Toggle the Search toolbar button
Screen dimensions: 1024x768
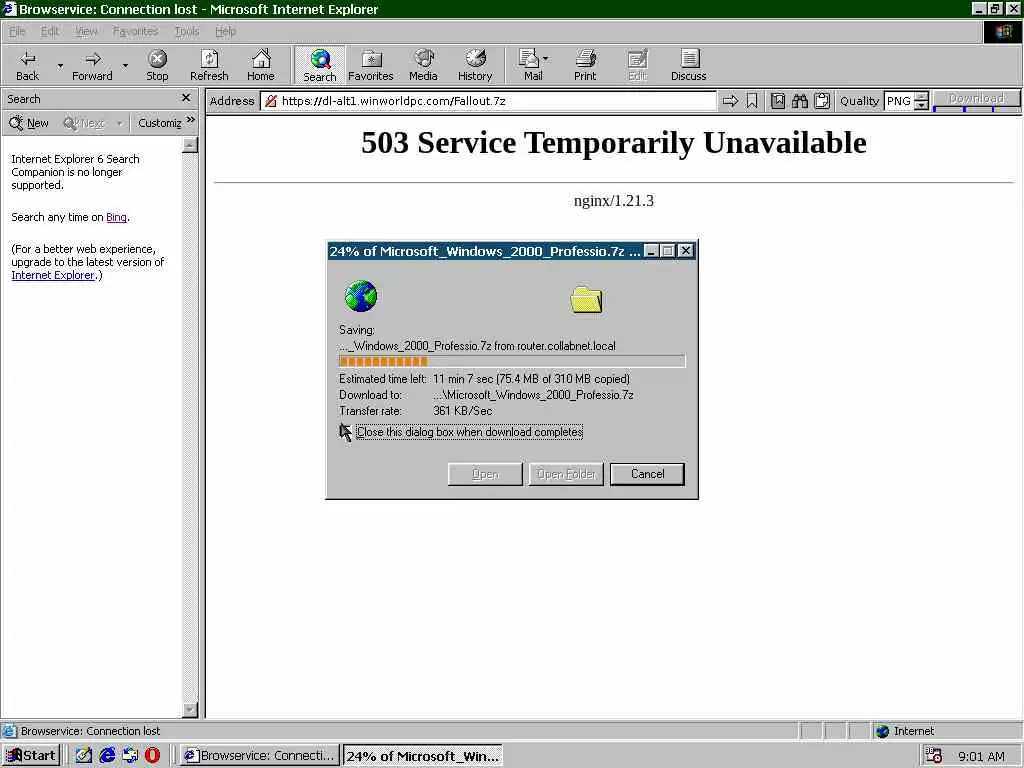319,65
